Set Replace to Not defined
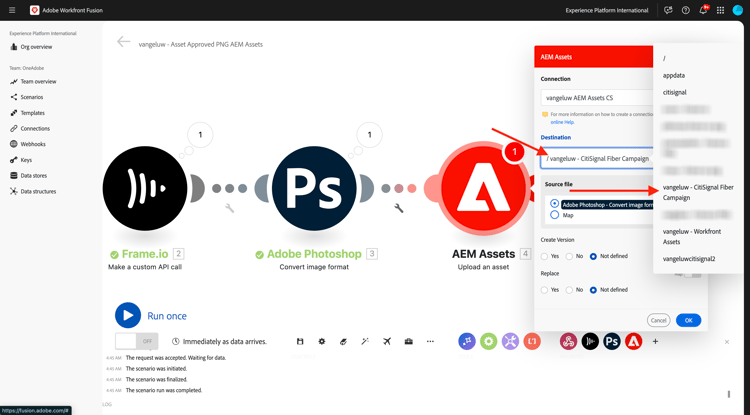Screen dimensions: 750x415 pos(593,290)
